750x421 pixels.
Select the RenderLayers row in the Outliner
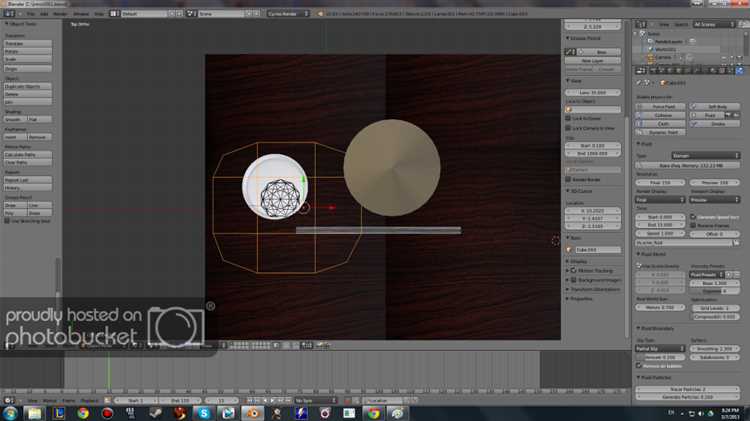point(668,42)
